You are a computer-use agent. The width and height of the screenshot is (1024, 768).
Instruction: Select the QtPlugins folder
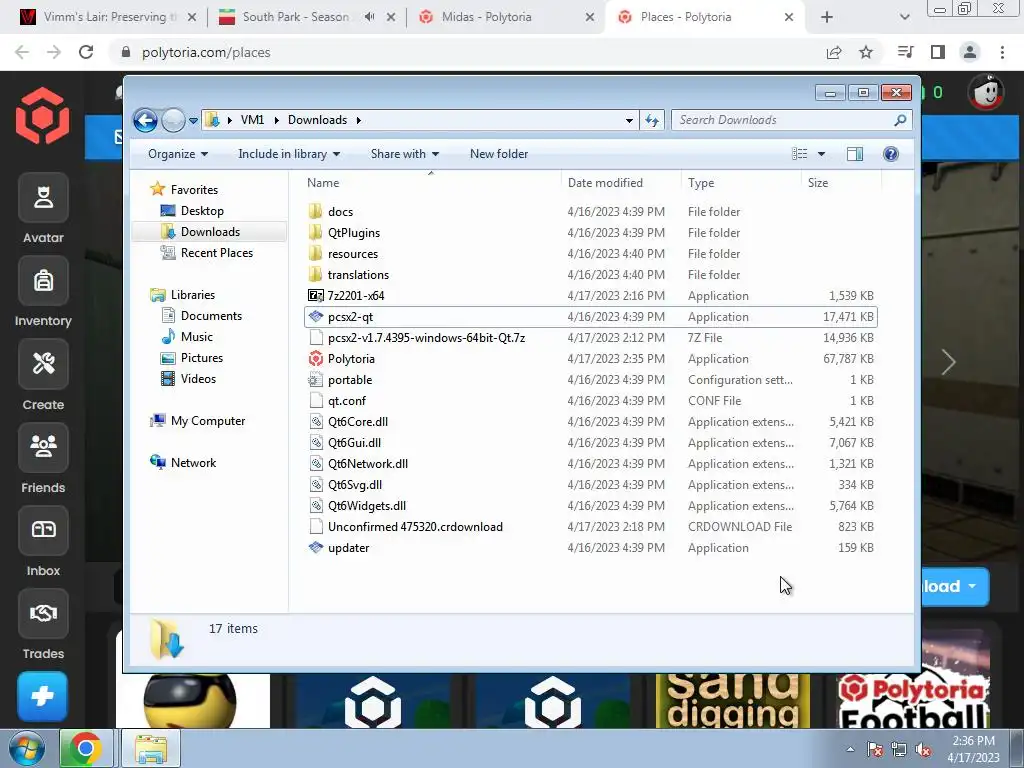tap(591, 232)
